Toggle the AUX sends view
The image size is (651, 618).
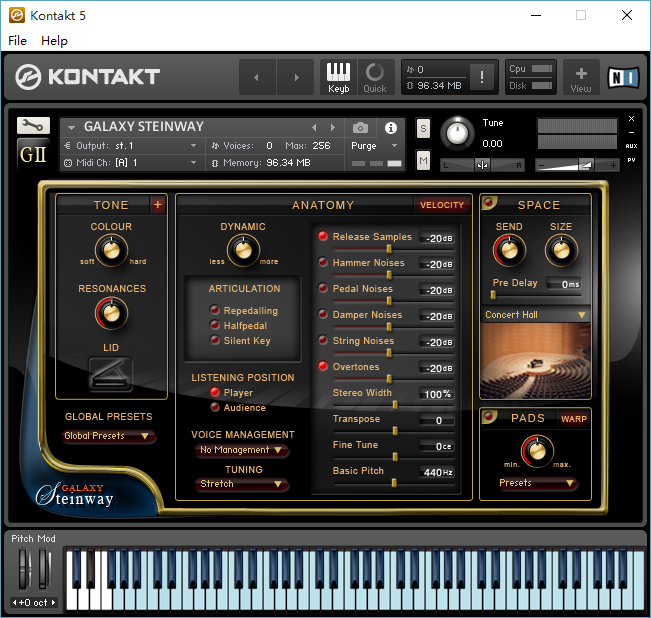[x=631, y=146]
